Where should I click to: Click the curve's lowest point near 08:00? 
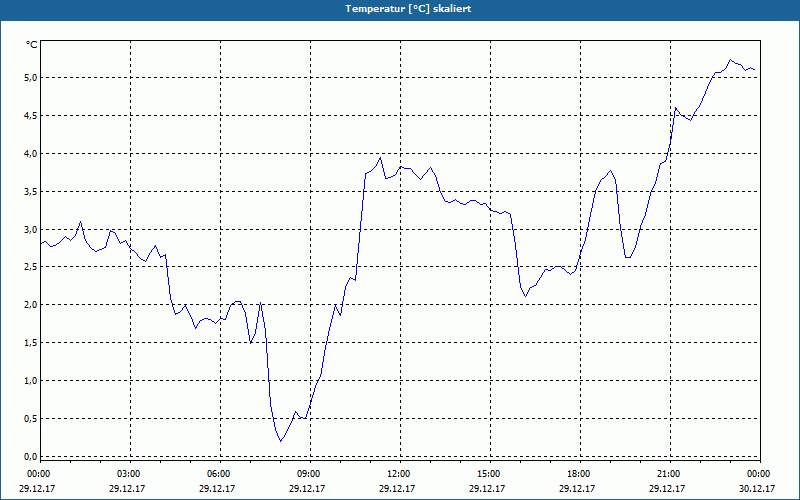click(281, 441)
